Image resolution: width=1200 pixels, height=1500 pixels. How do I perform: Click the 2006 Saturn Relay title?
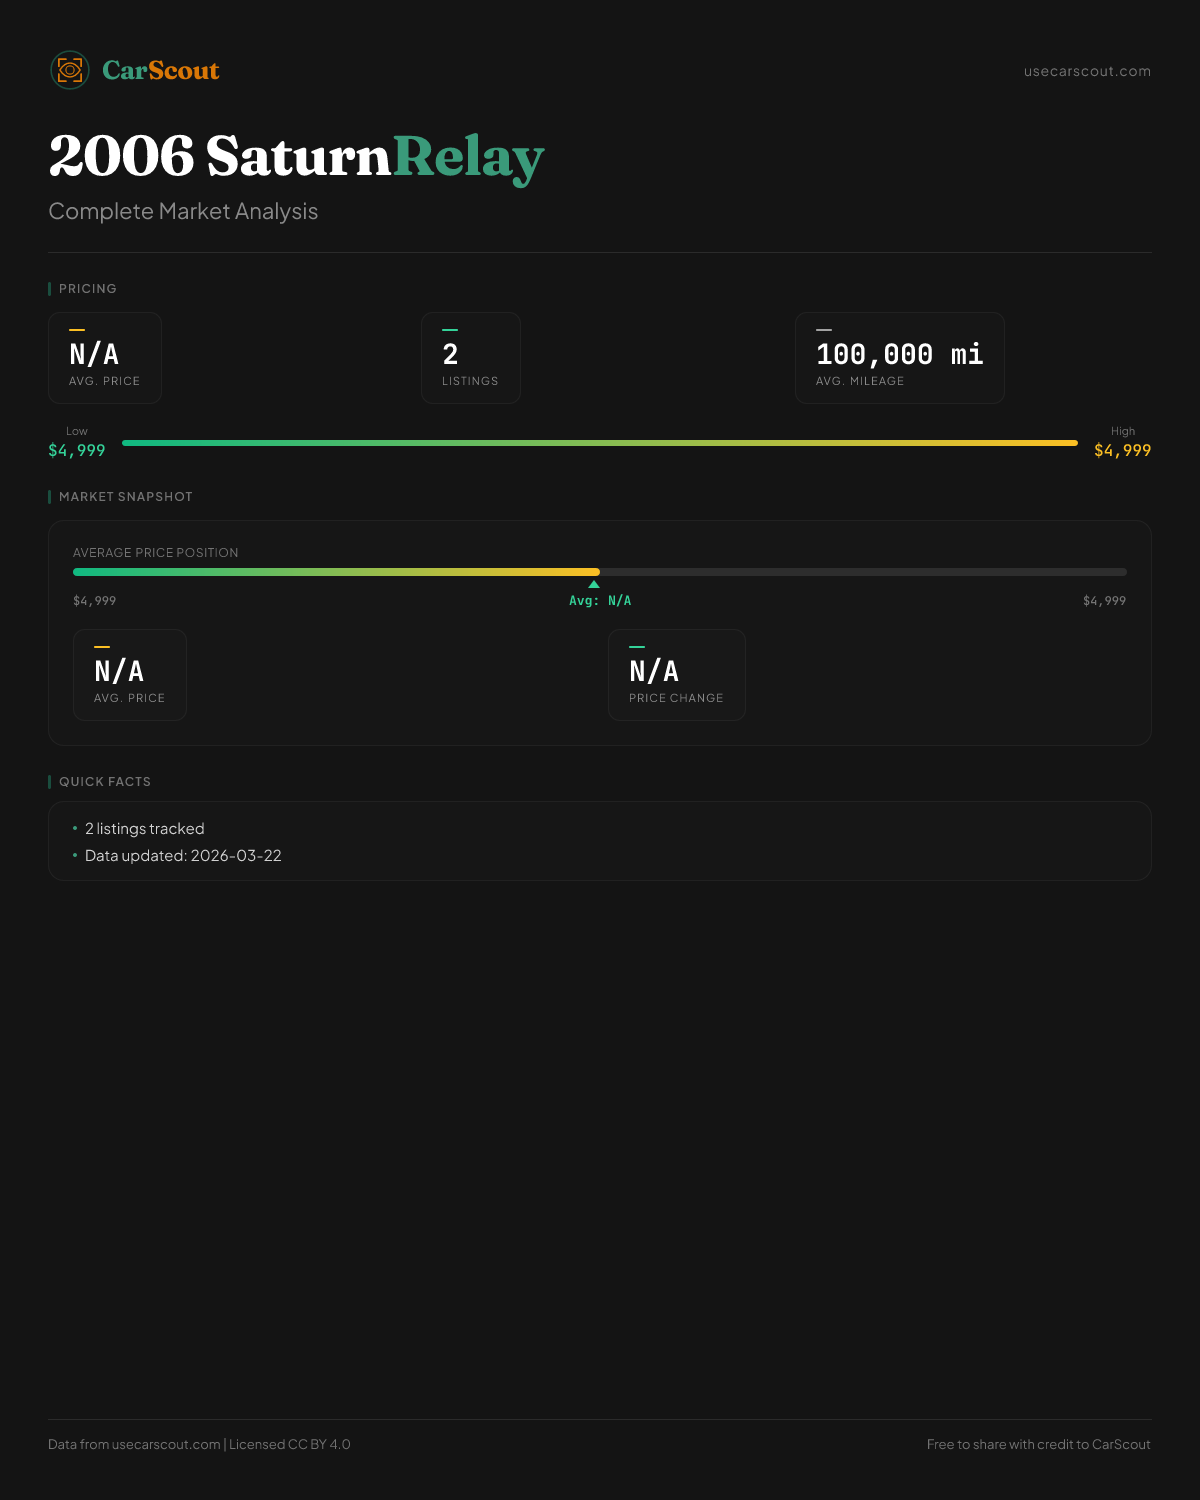[296, 157]
